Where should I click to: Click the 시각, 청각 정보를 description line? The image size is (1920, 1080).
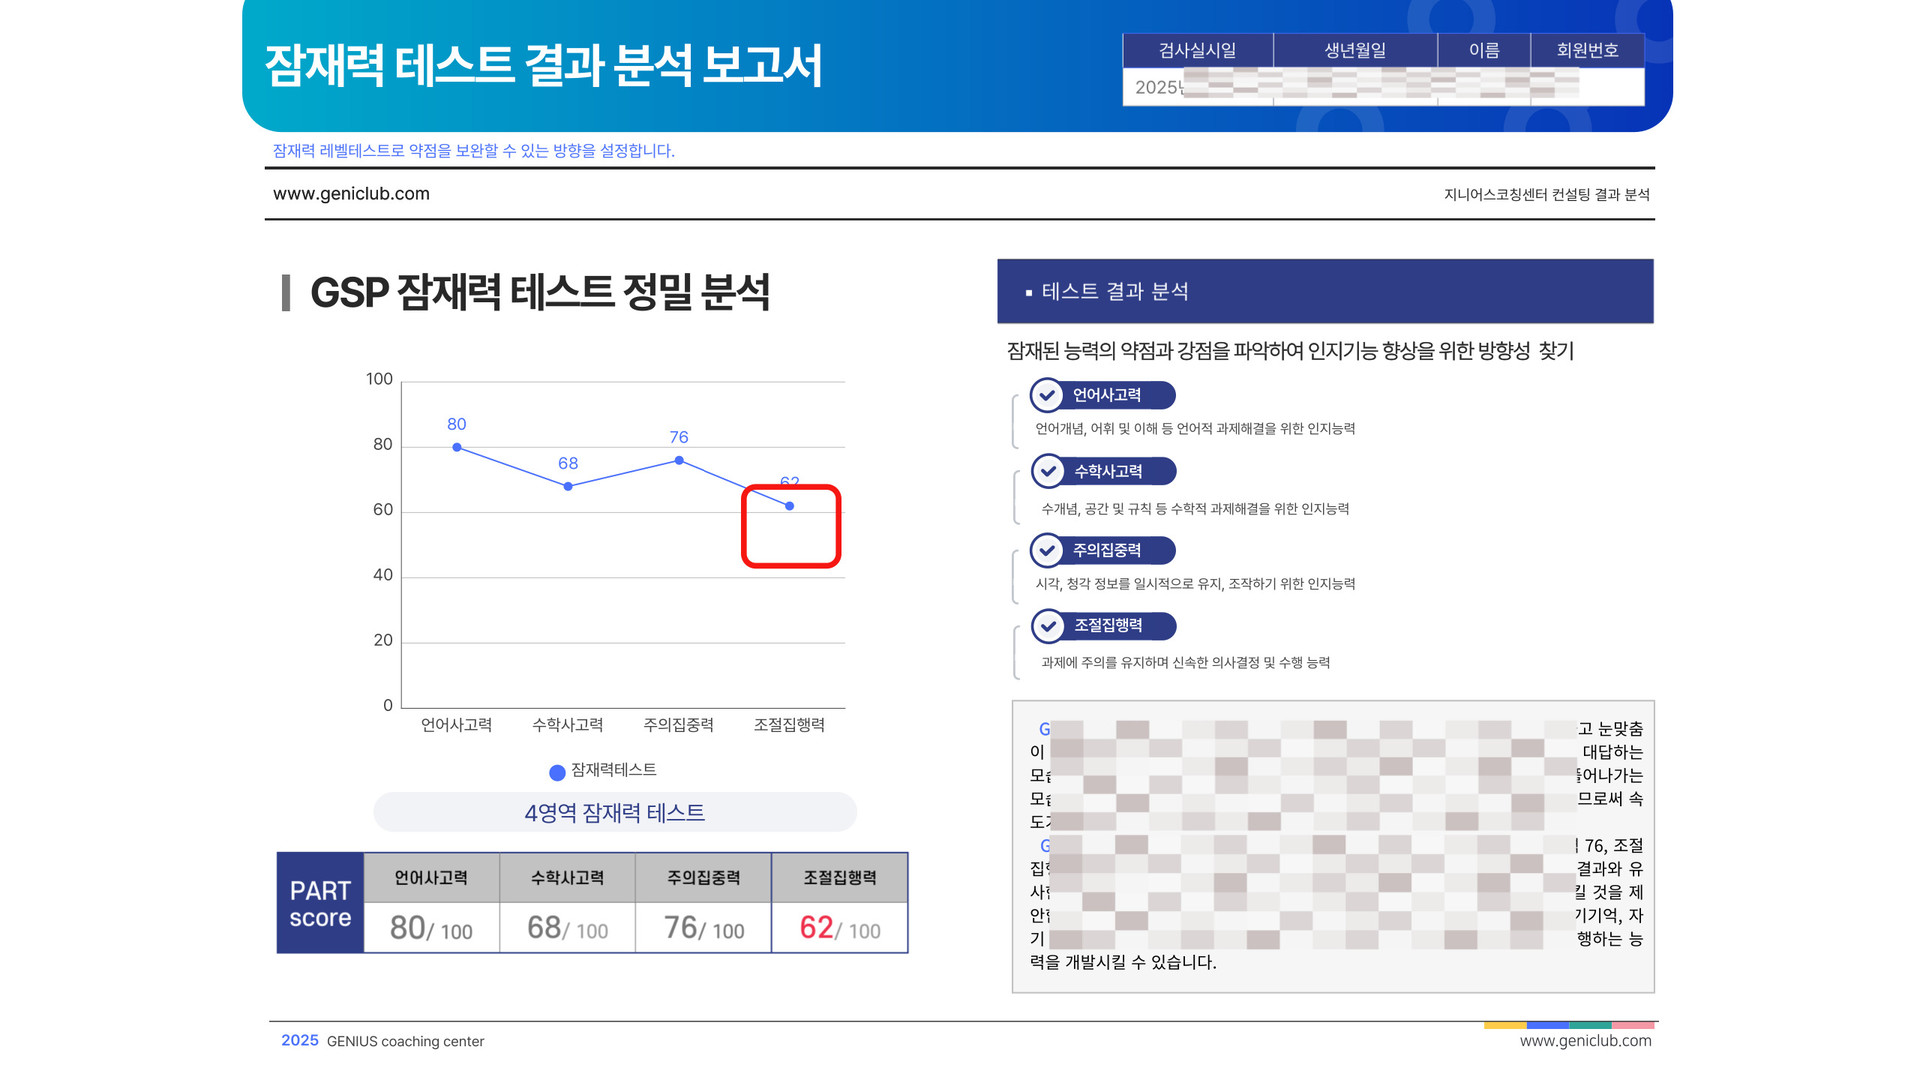pyautogui.click(x=1195, y=584)
